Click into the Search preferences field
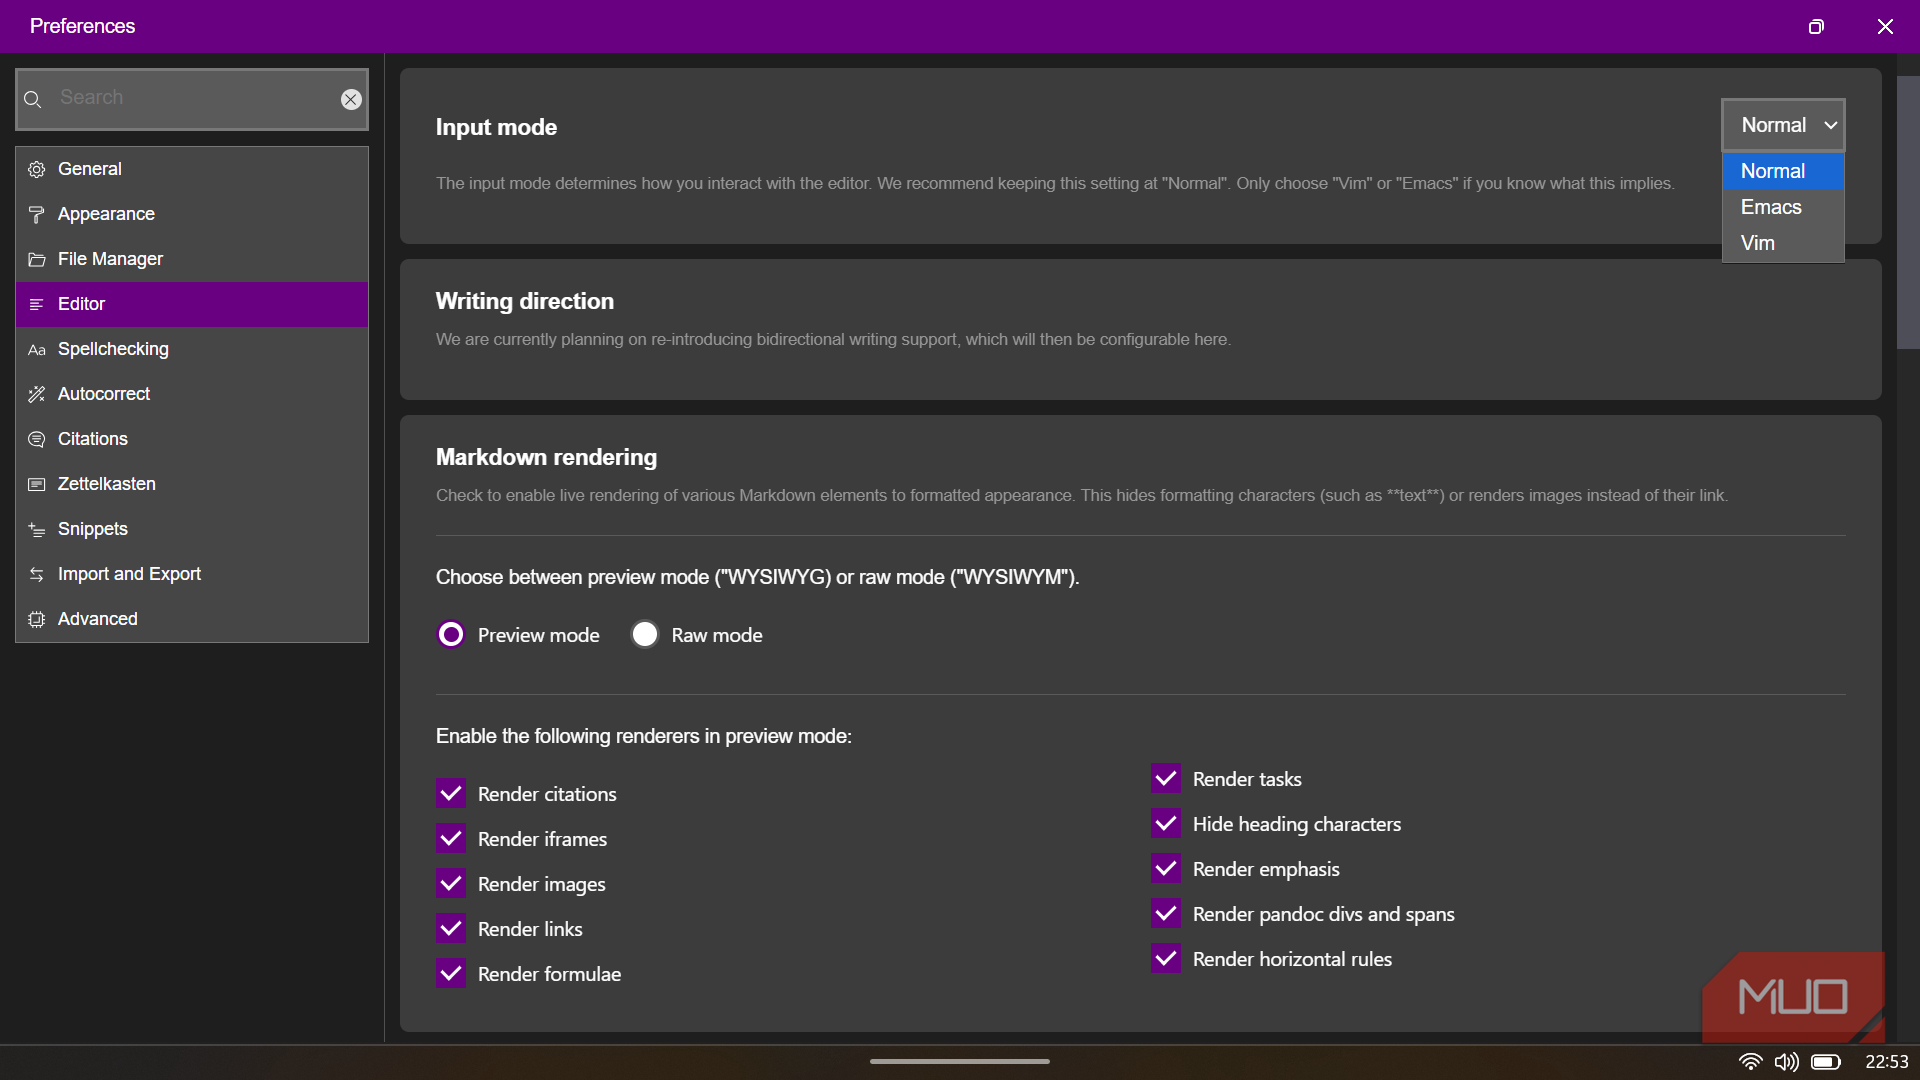This screenshot has width=1920, height=1080. point(192,98)
